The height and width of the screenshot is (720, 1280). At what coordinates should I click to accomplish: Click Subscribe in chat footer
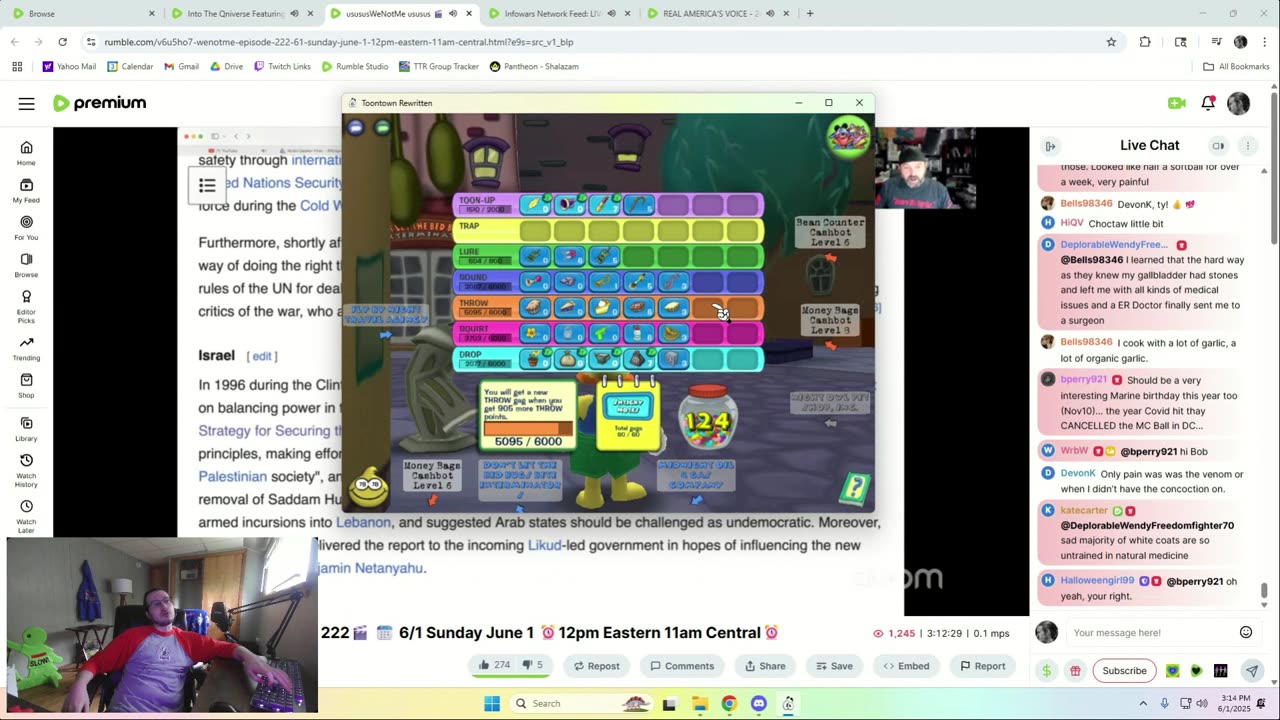[1124, 671]
